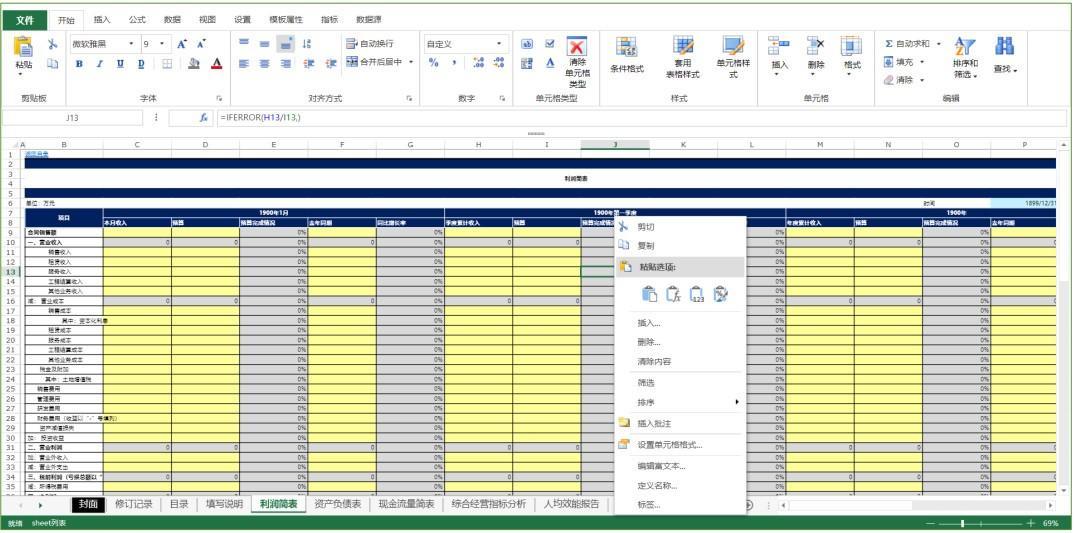The image size is (1074, 533).
Task: Click the align right icon
Action: tap(286, 64)
